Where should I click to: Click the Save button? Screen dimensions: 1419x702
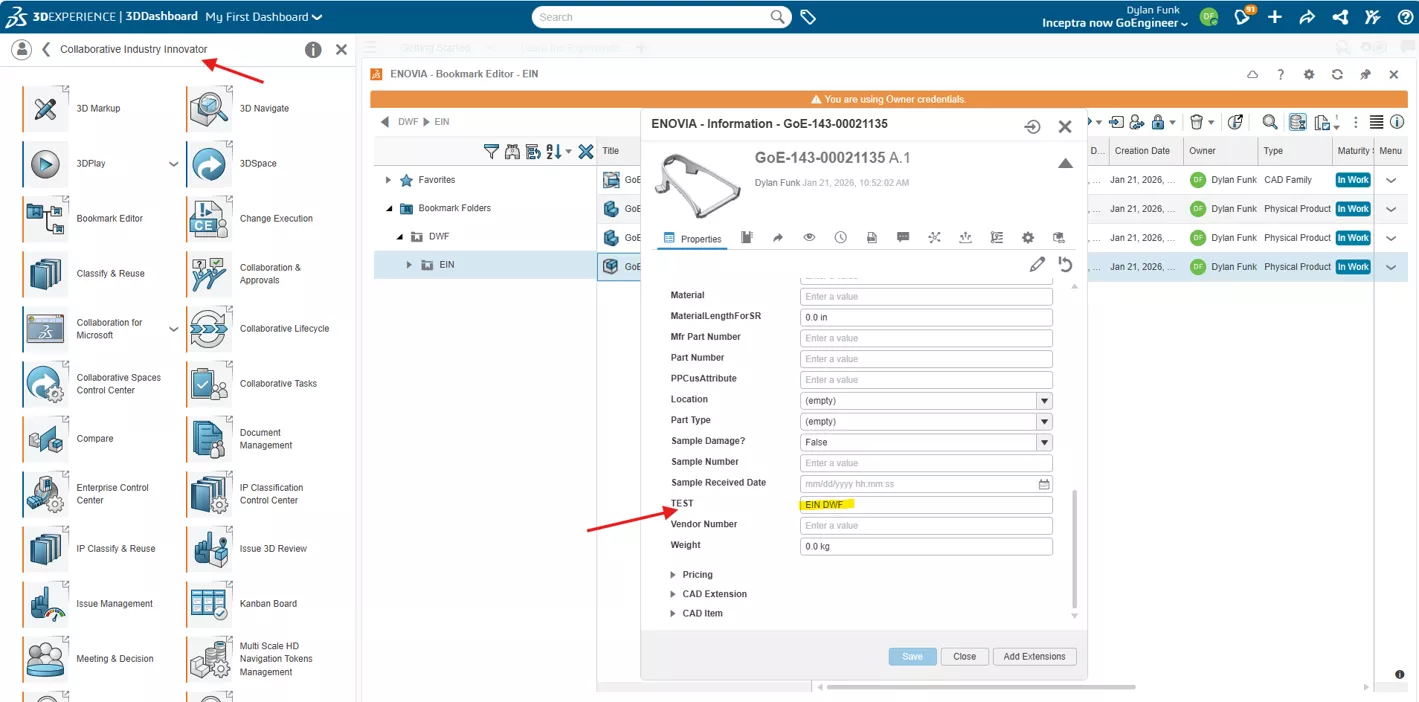coord(912,657)
